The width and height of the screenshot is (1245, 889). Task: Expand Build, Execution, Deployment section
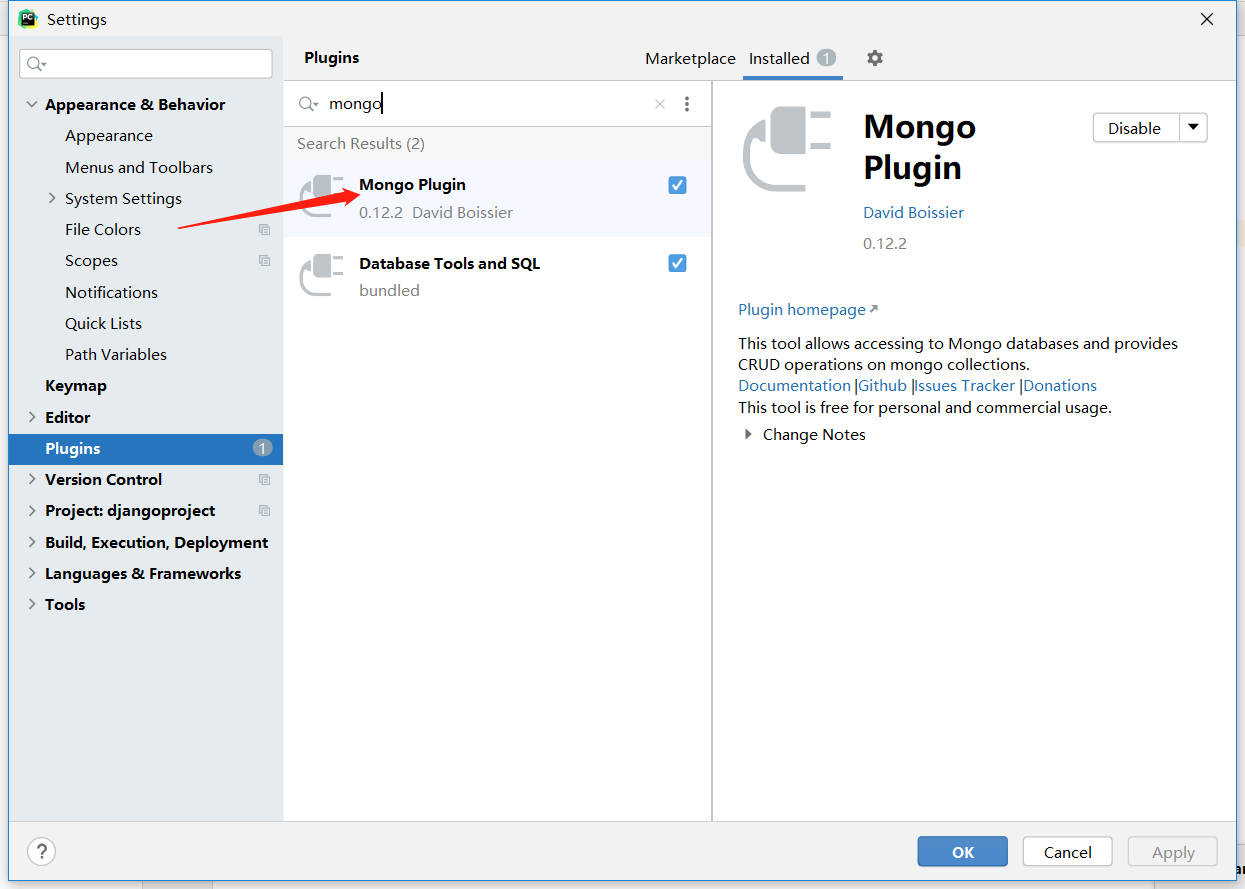32,542
